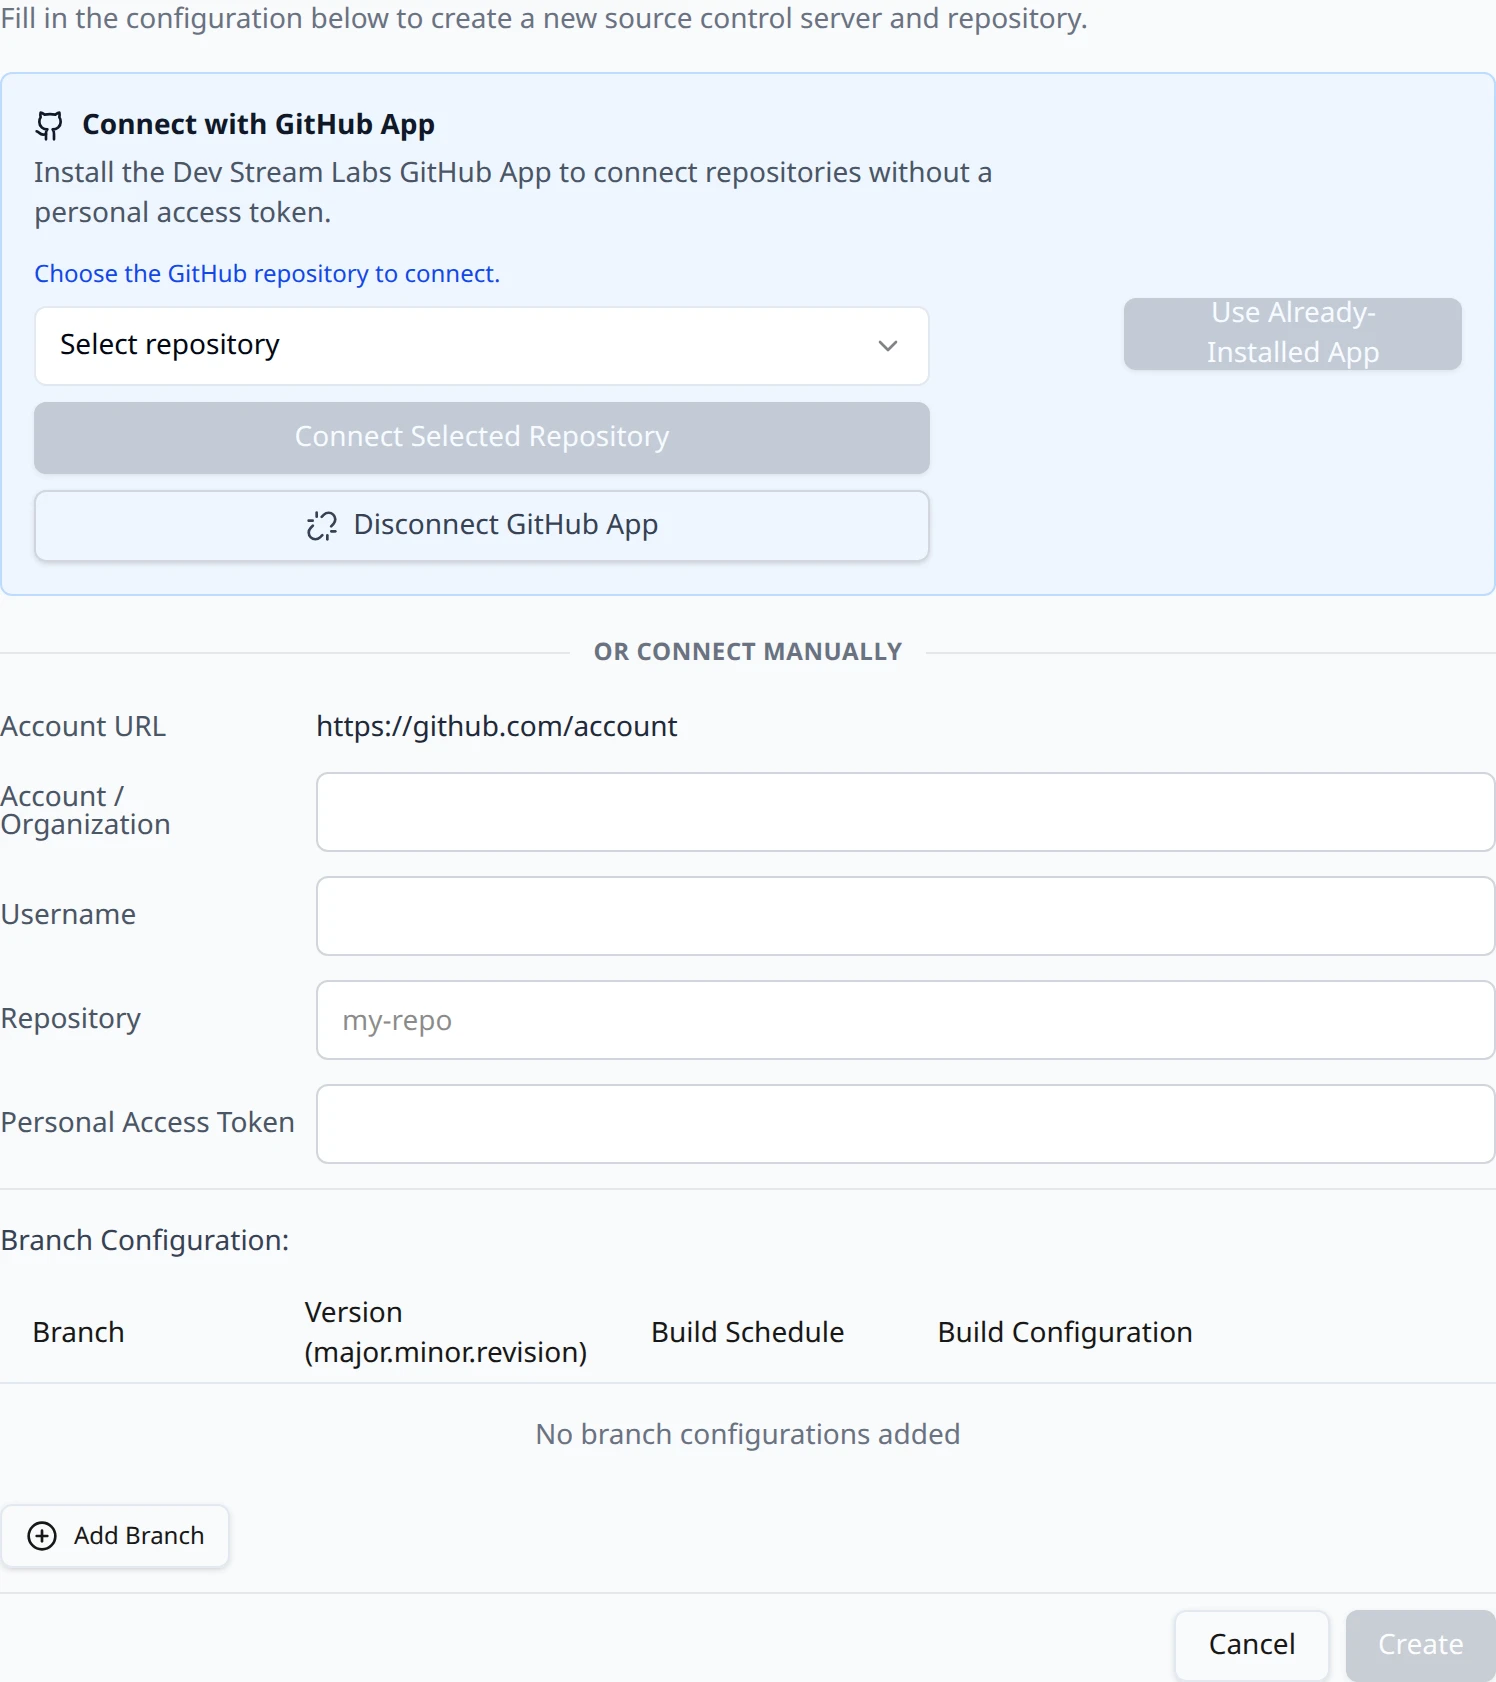Click the Personal Access Token field
Viewport: 1496px width, 1682px height.
click(x=905, y=1124)
